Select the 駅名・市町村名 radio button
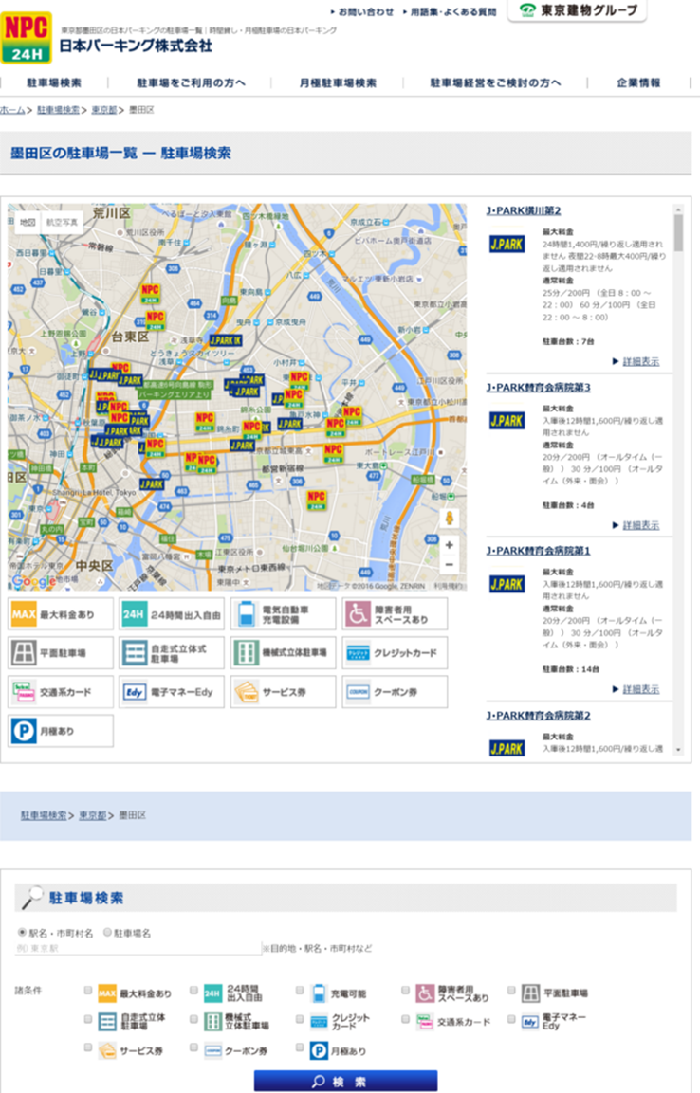 point(22,932)
